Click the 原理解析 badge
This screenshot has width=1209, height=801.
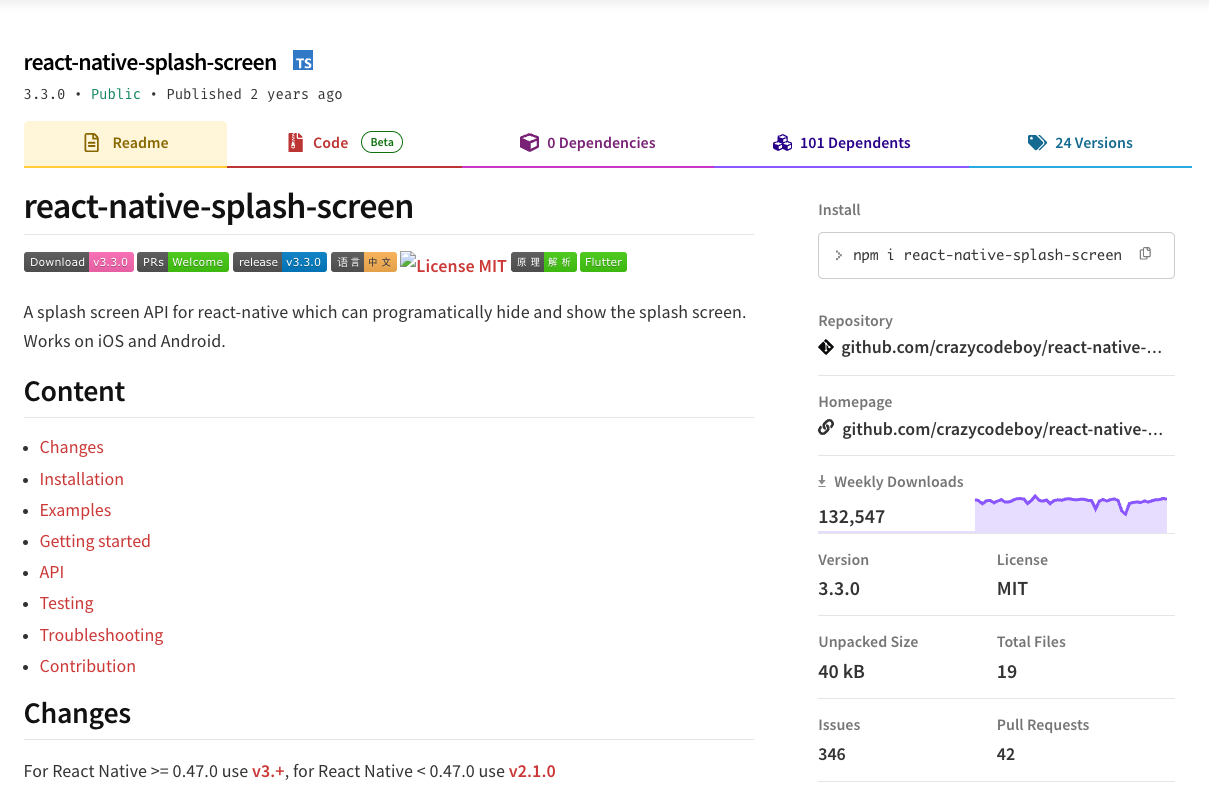(544, 262)
